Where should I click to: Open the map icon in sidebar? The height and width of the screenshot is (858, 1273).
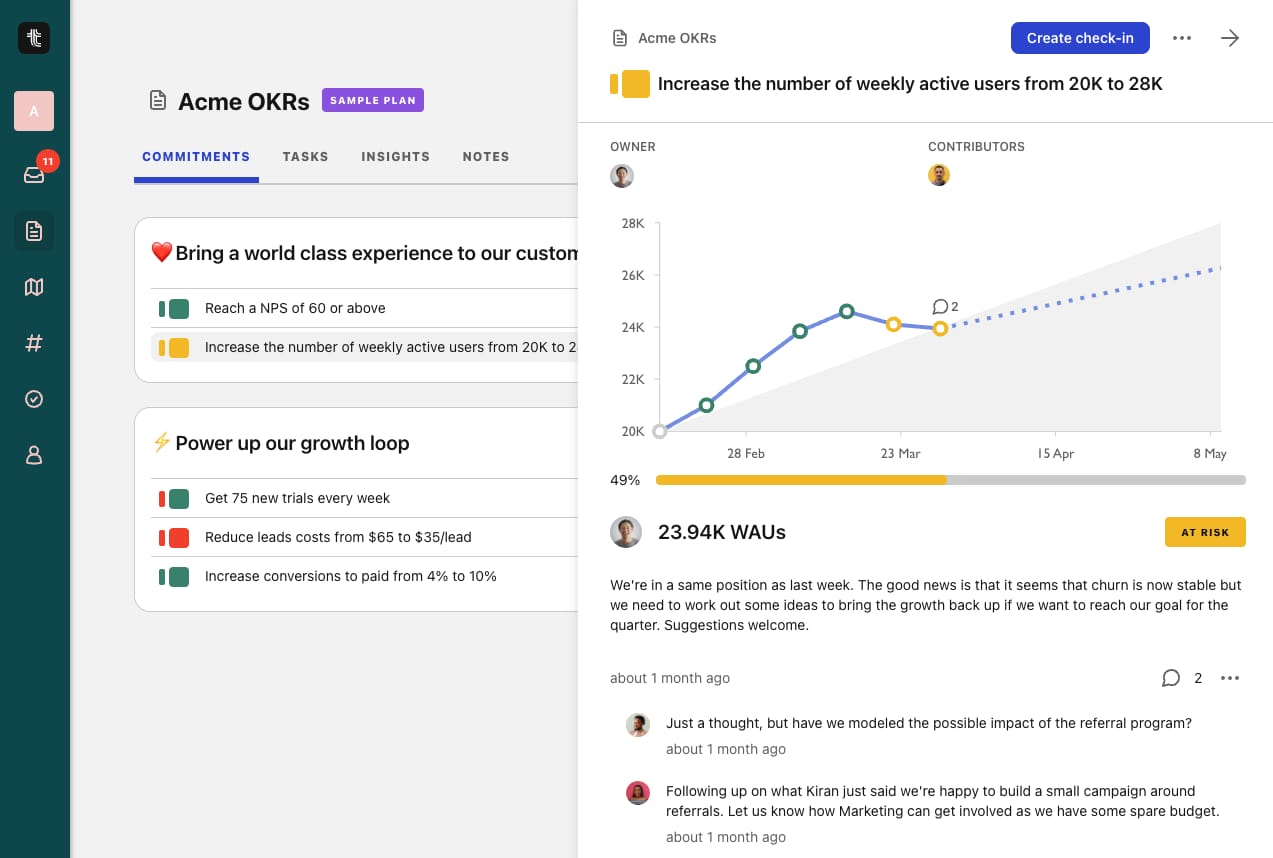34,287
